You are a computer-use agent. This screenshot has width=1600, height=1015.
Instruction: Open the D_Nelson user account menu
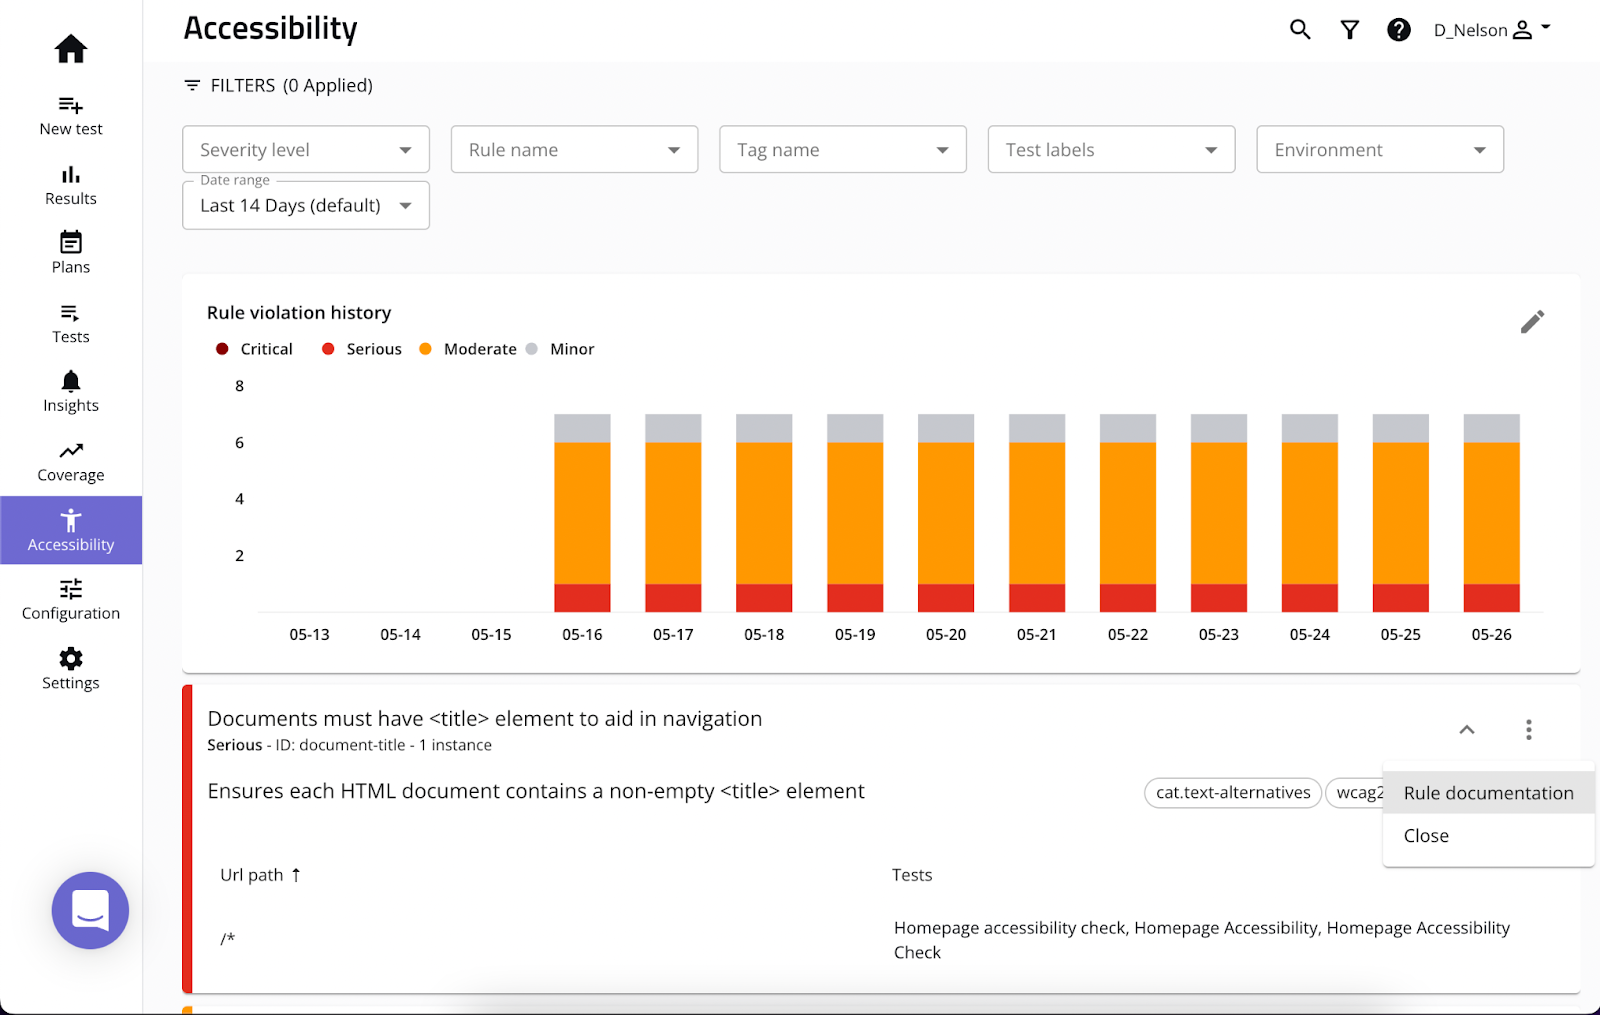[x=1492, y=30]
